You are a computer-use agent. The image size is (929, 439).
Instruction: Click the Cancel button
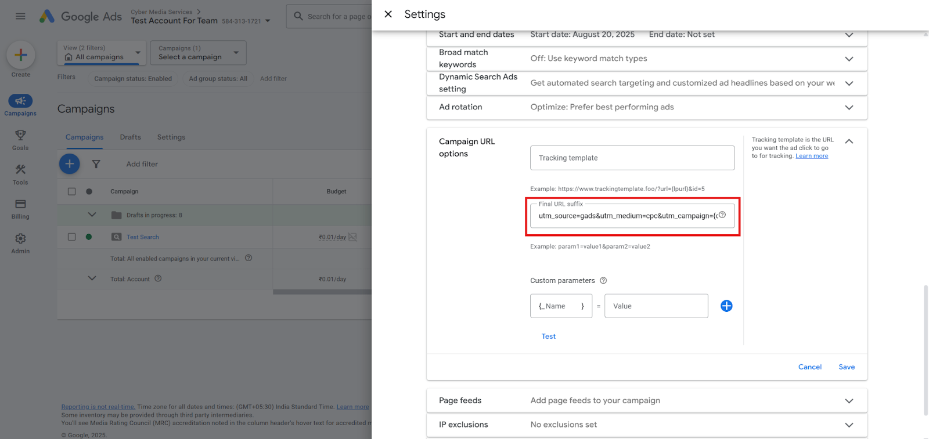809,367
